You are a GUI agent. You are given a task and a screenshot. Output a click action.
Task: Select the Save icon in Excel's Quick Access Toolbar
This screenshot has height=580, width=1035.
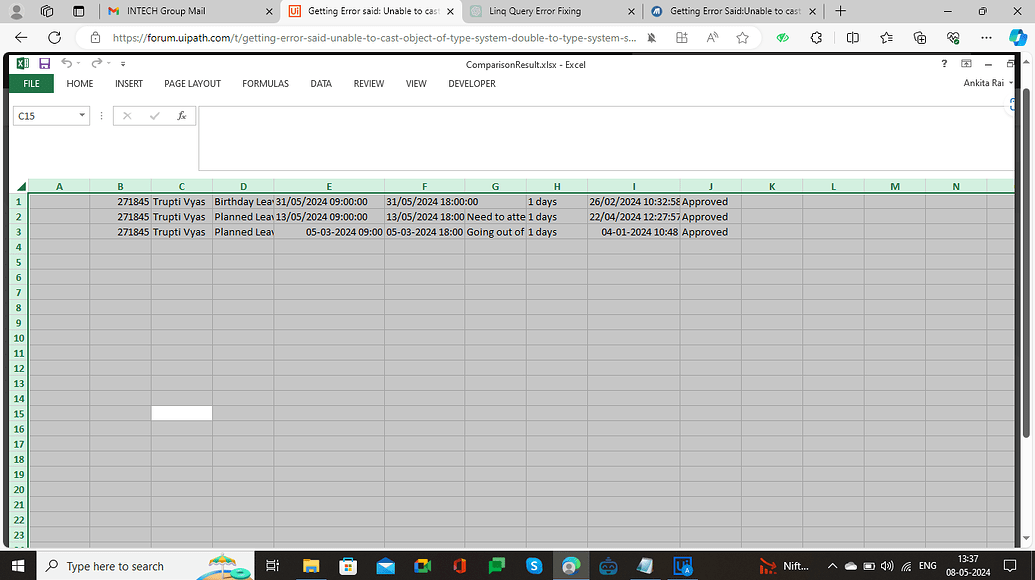[x=44, y=62]
